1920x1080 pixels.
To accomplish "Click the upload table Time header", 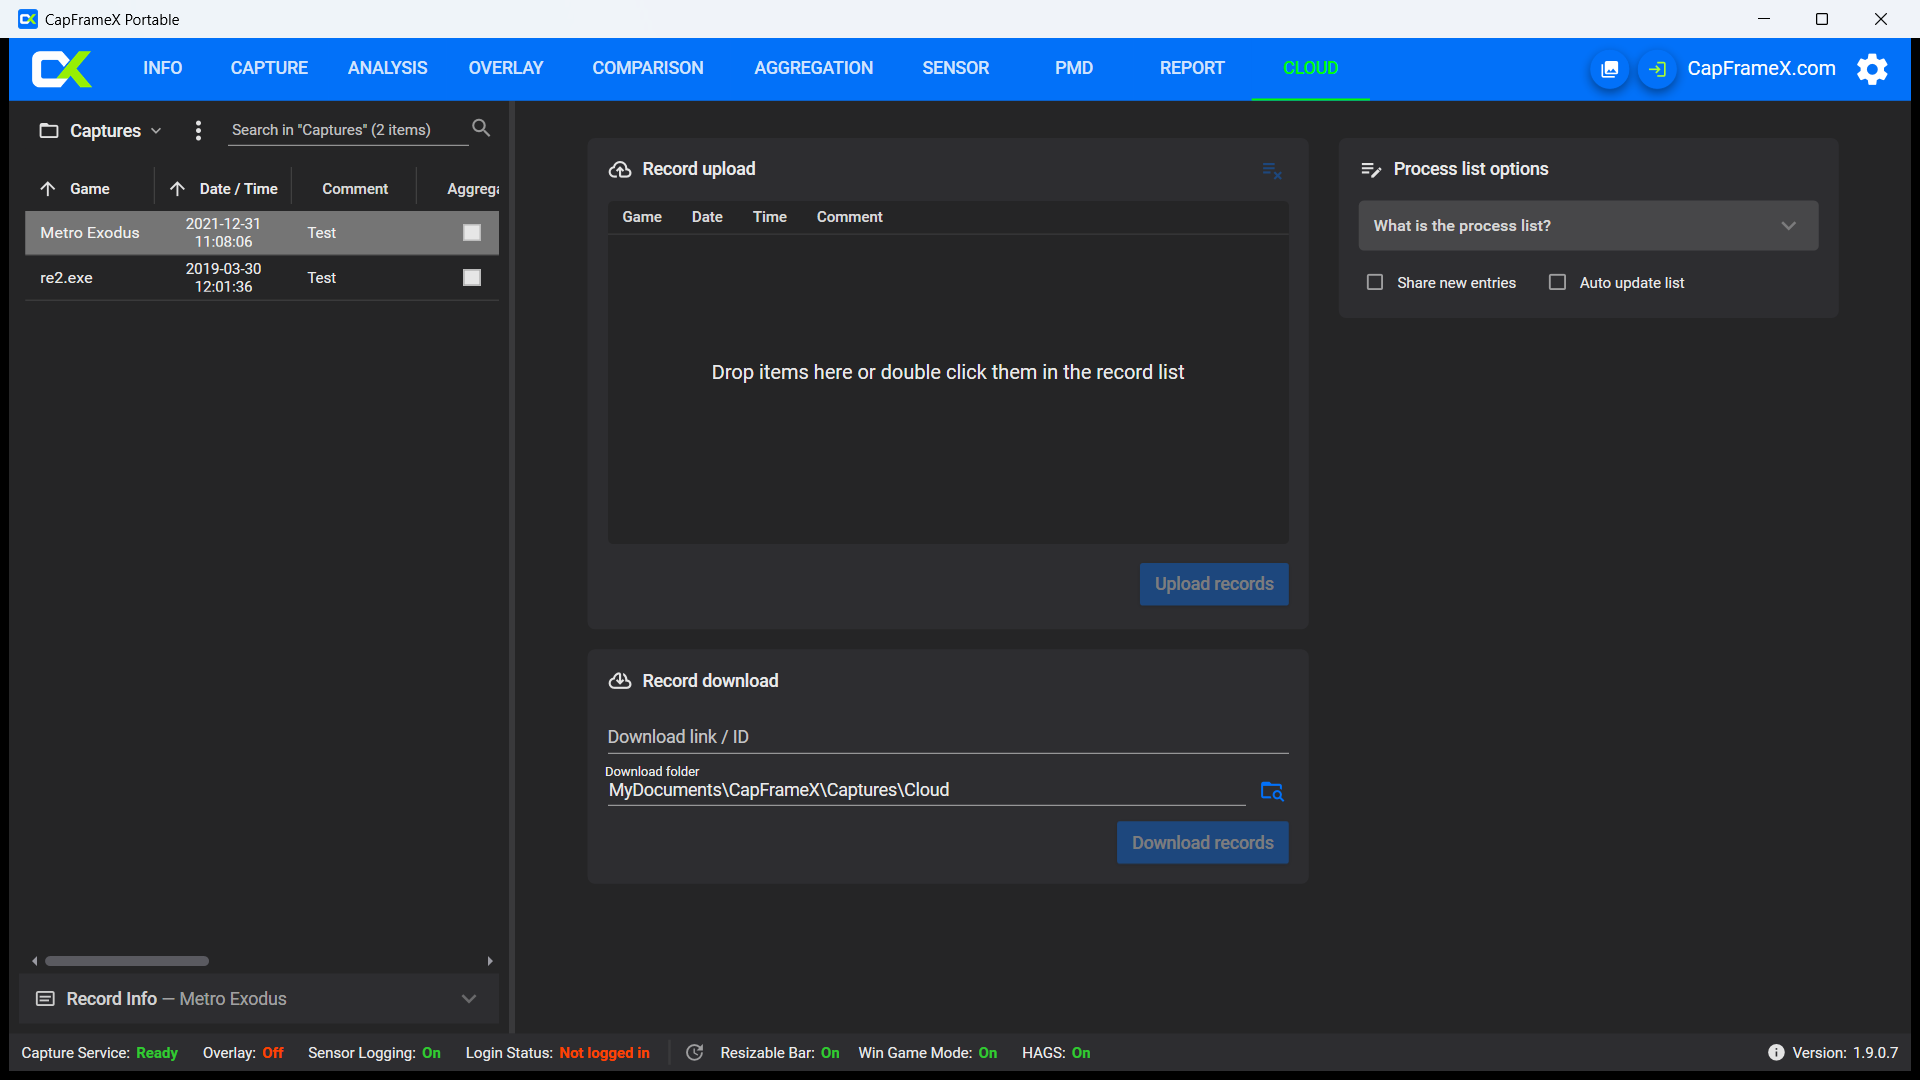I will coord(770,217).
